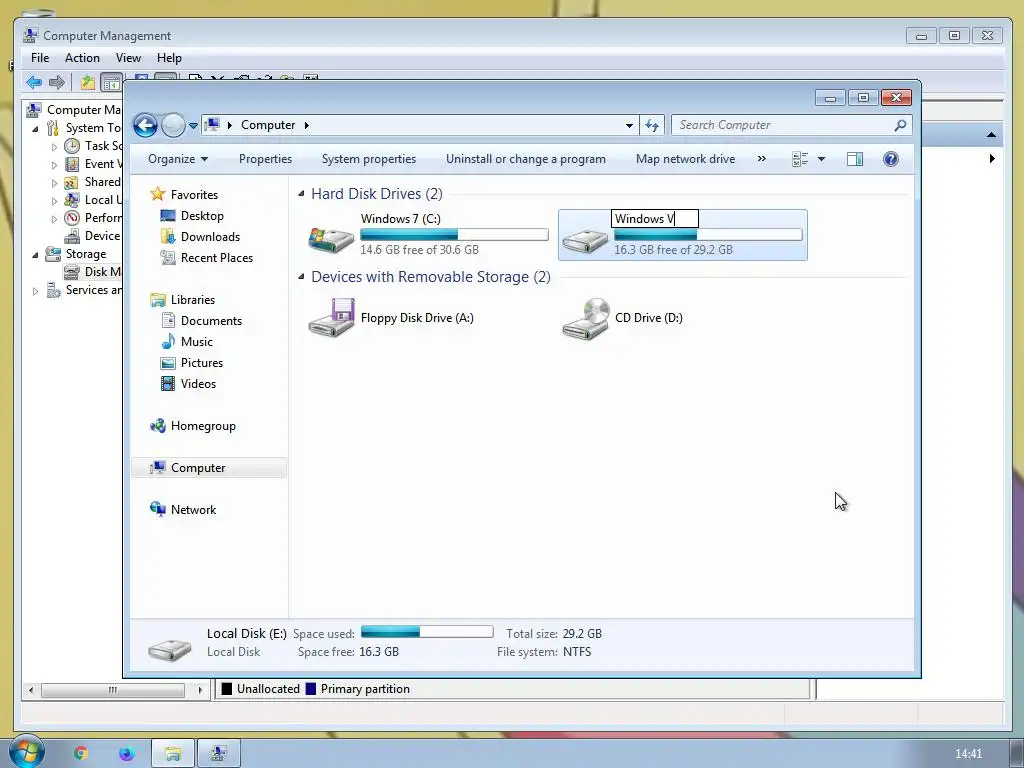
Task: Select Libraries in navigation pane
Action: (193, 300)
